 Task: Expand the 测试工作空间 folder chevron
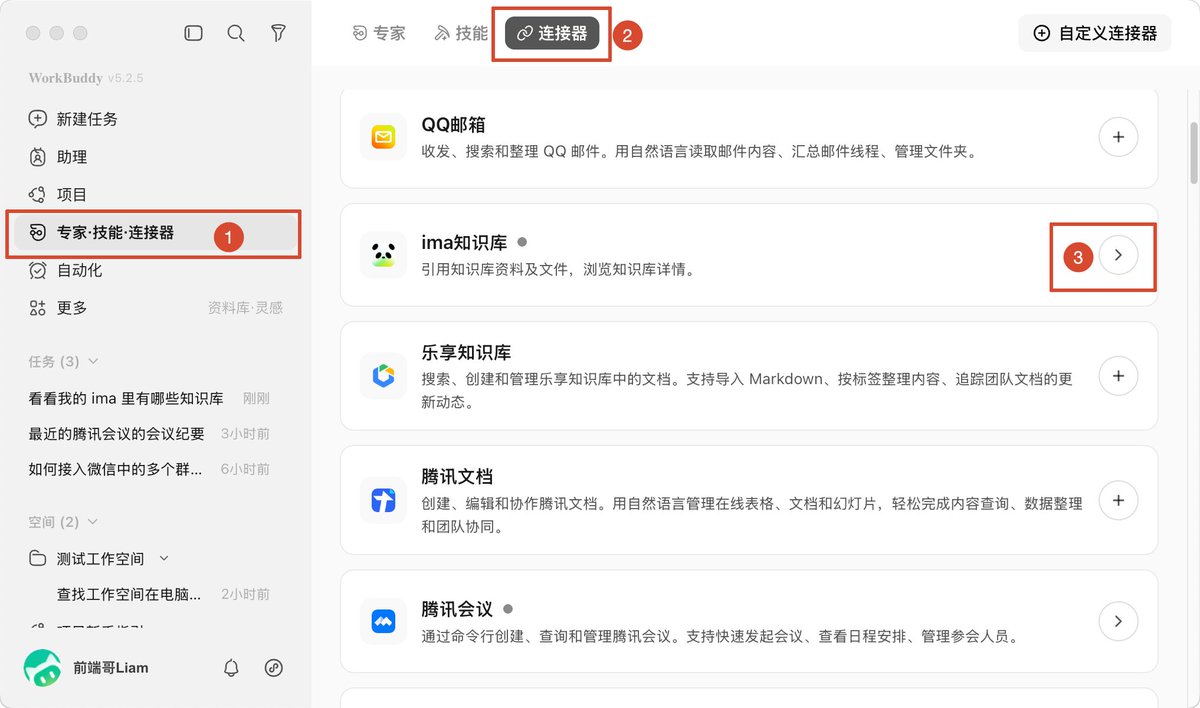pyautogui.click(x=164, y=558)
